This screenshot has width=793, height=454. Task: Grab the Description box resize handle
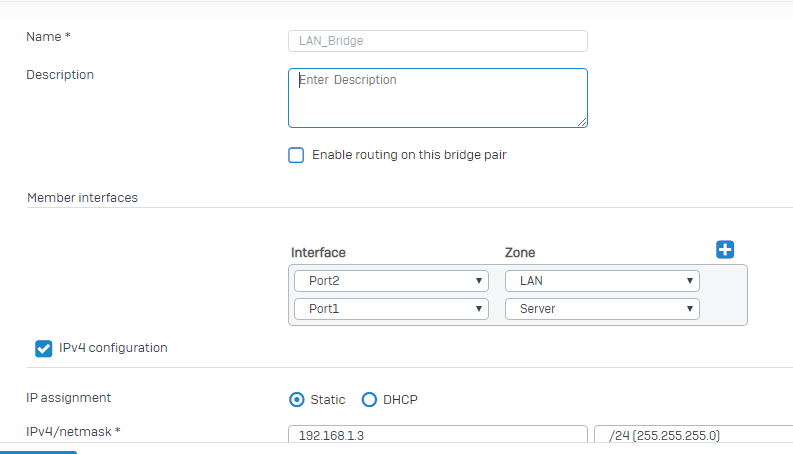coord(582,122)
